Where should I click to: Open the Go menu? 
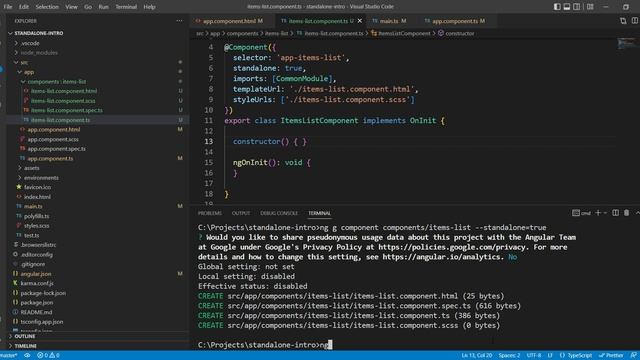click(x=88, y=7)
